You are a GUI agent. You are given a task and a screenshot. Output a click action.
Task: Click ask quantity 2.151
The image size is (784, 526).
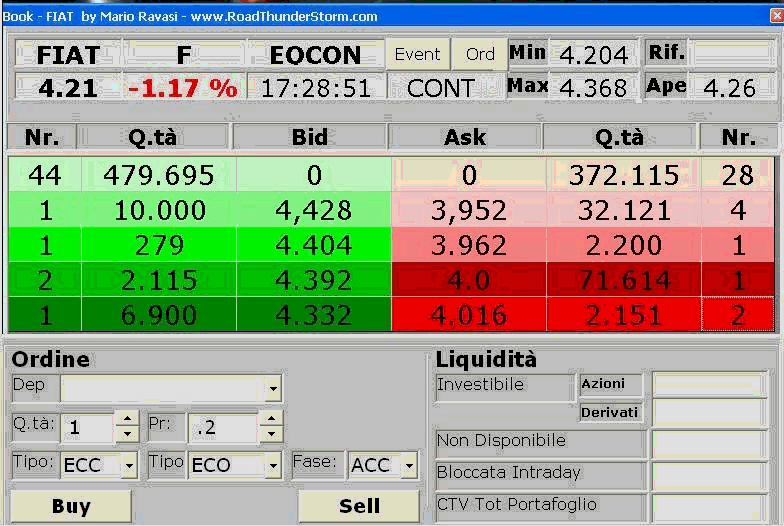coord(624,315)
